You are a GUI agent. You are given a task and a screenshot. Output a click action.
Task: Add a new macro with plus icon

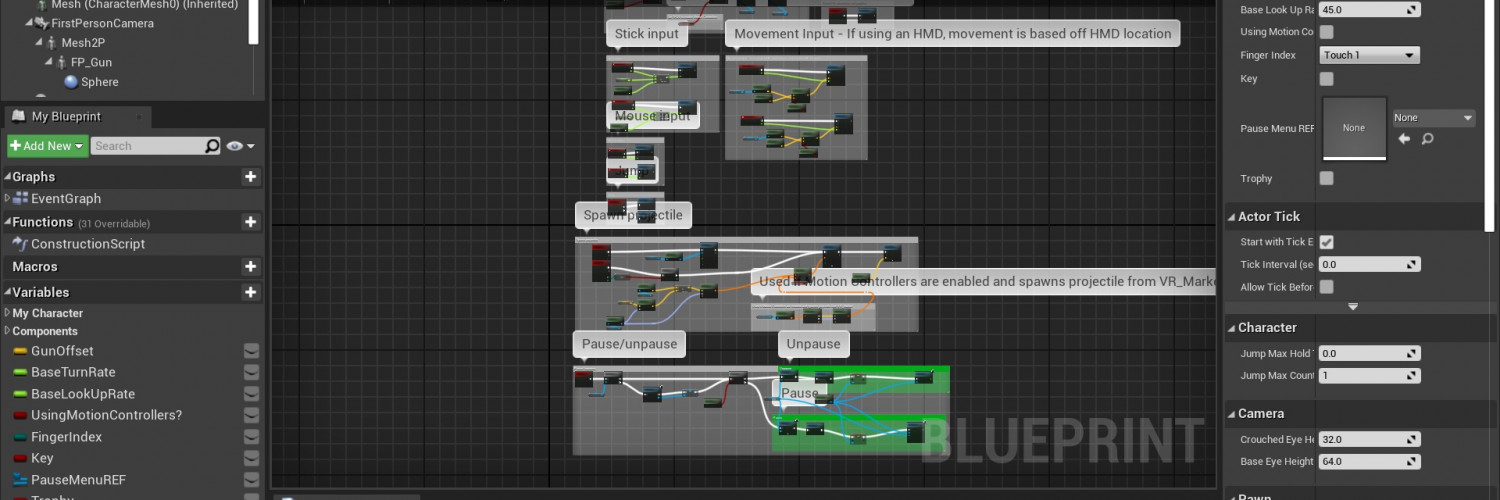[x=250, y=267]
